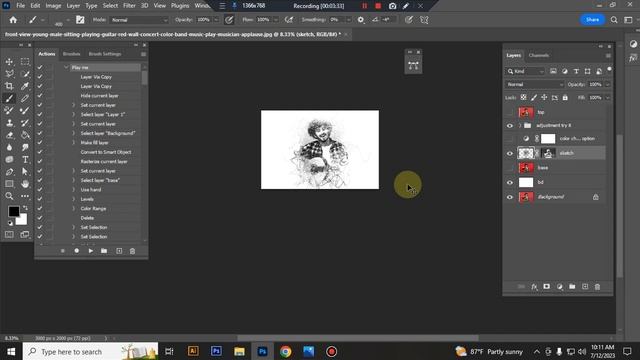Create a new layer
640x360 pixels.
585,287
